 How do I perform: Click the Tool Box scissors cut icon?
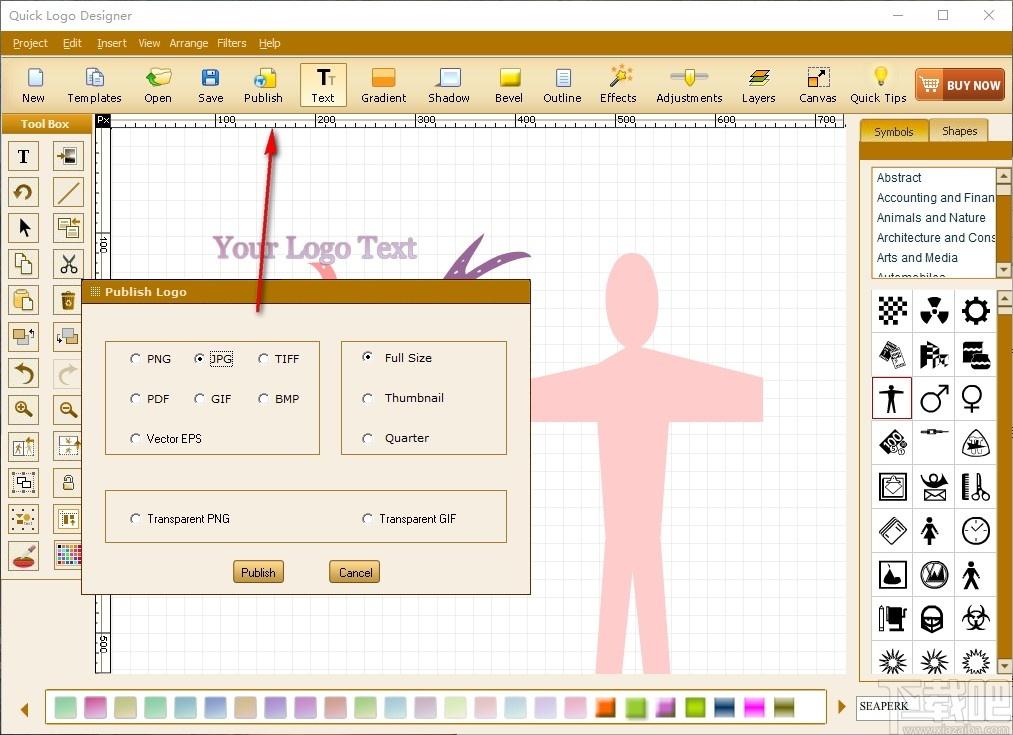(x=68, y=264)
